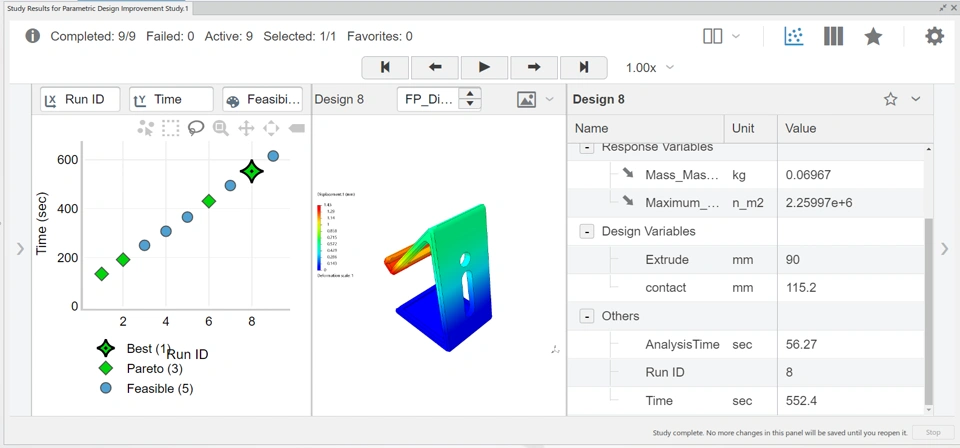Activate lasso selection tool on chart
This screenshot has width=960, height=448.
click(196, 128)
